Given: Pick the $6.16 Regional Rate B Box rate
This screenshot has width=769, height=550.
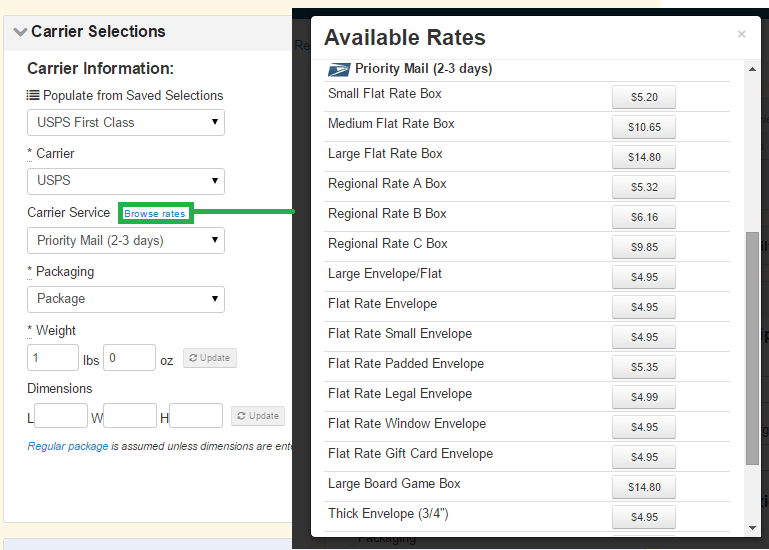Looking at the screenshot, I should pyautogui.click(x=643, y=217).
